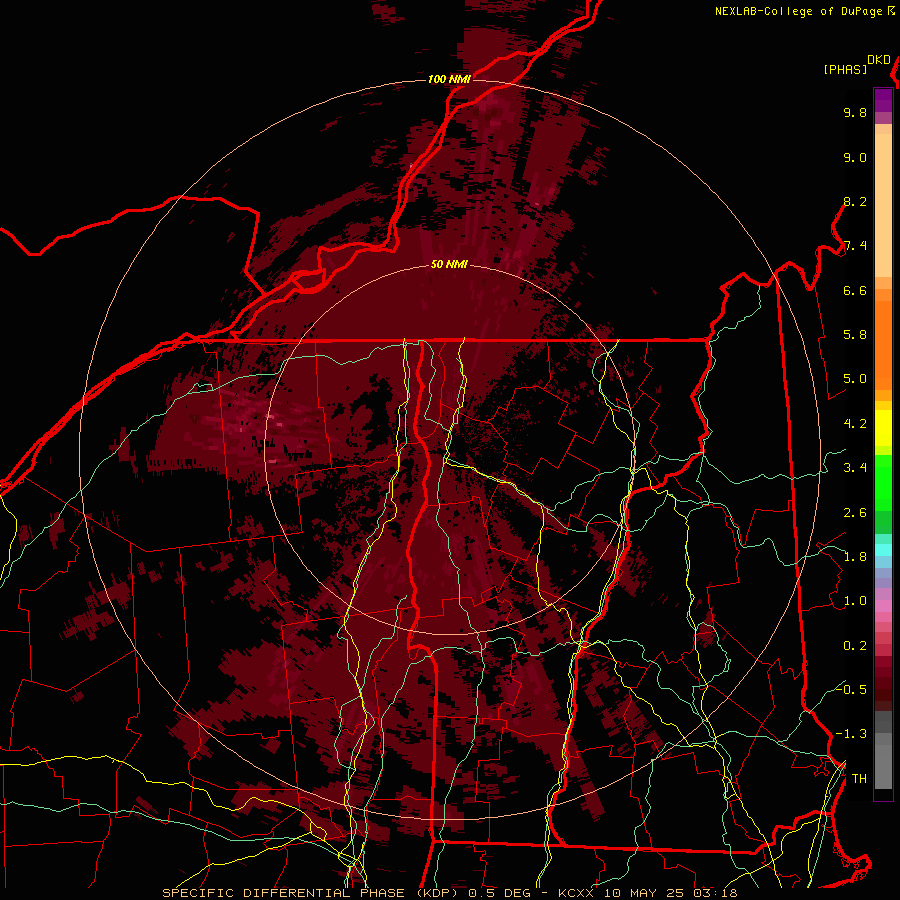Click the 100 NMI range ring label

point(449,79)
